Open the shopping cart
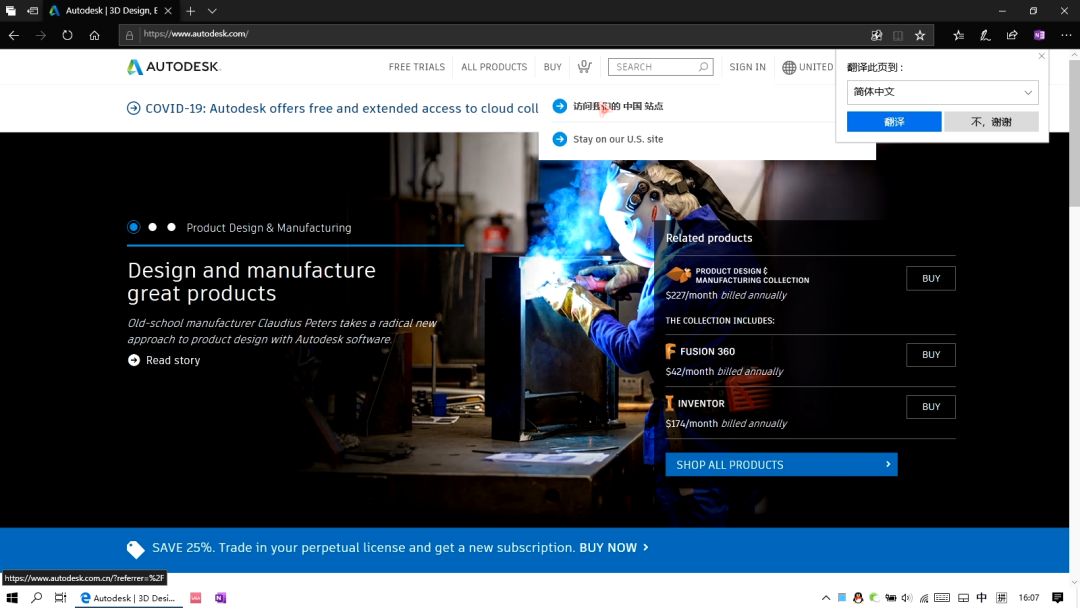Screen dimensions: 1080x608 pos(585,66)
